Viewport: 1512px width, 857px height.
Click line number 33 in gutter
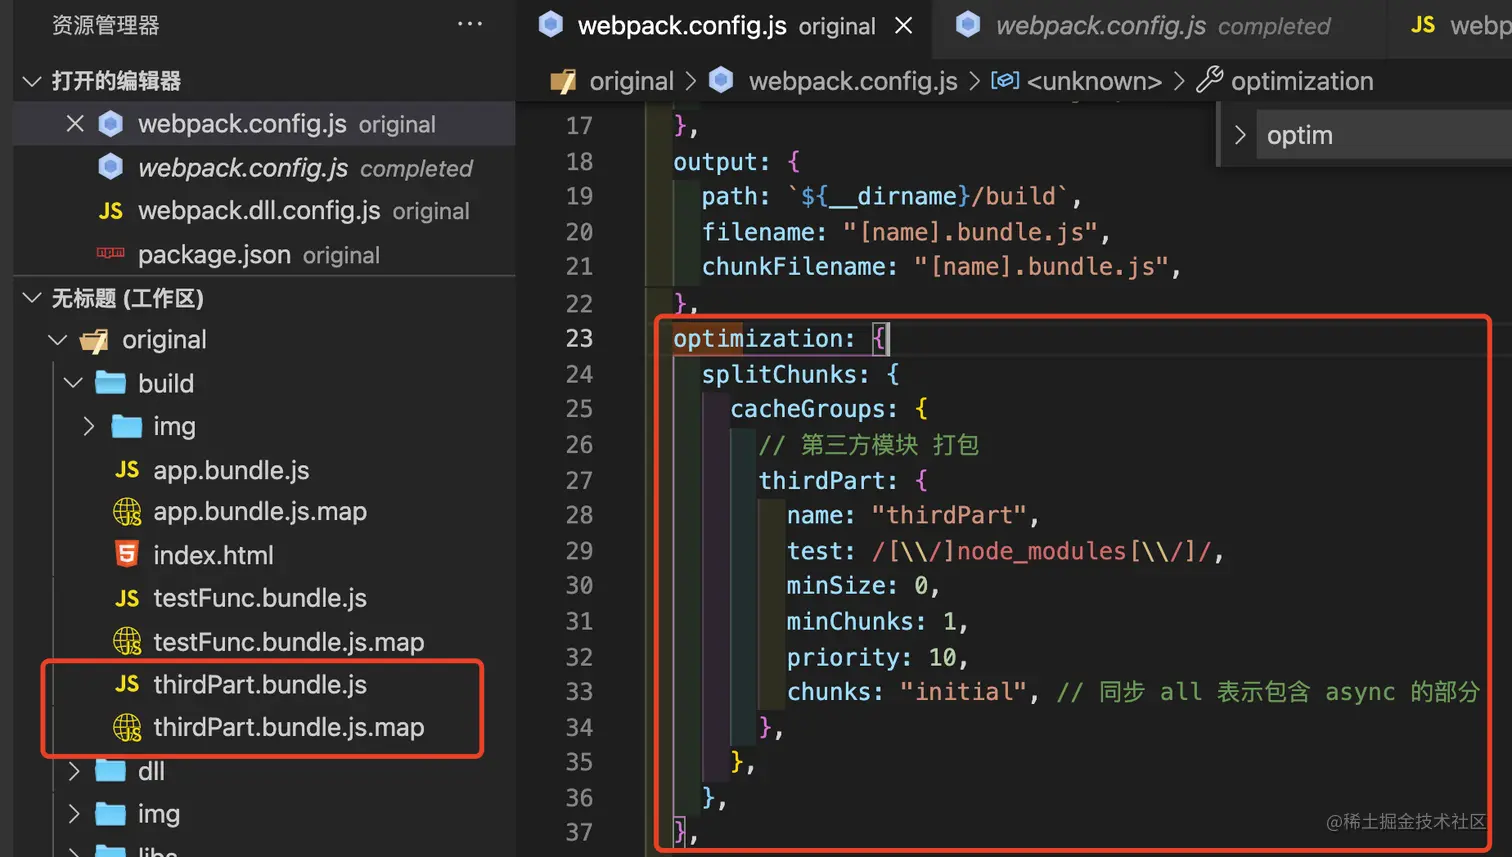click(579, 692)
